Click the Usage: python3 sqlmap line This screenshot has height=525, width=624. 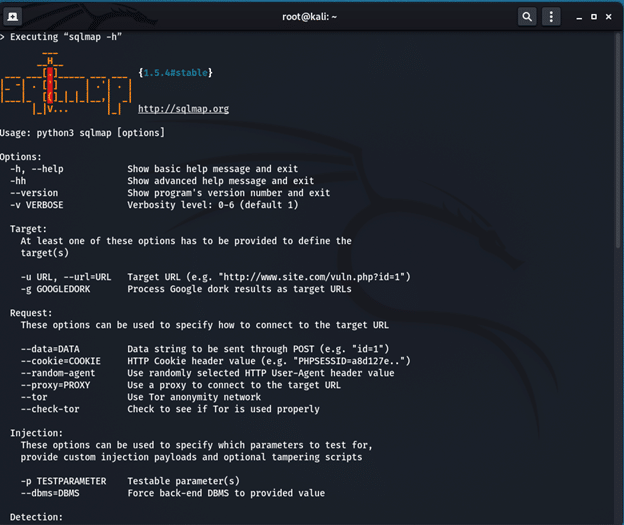click(82, 133)
